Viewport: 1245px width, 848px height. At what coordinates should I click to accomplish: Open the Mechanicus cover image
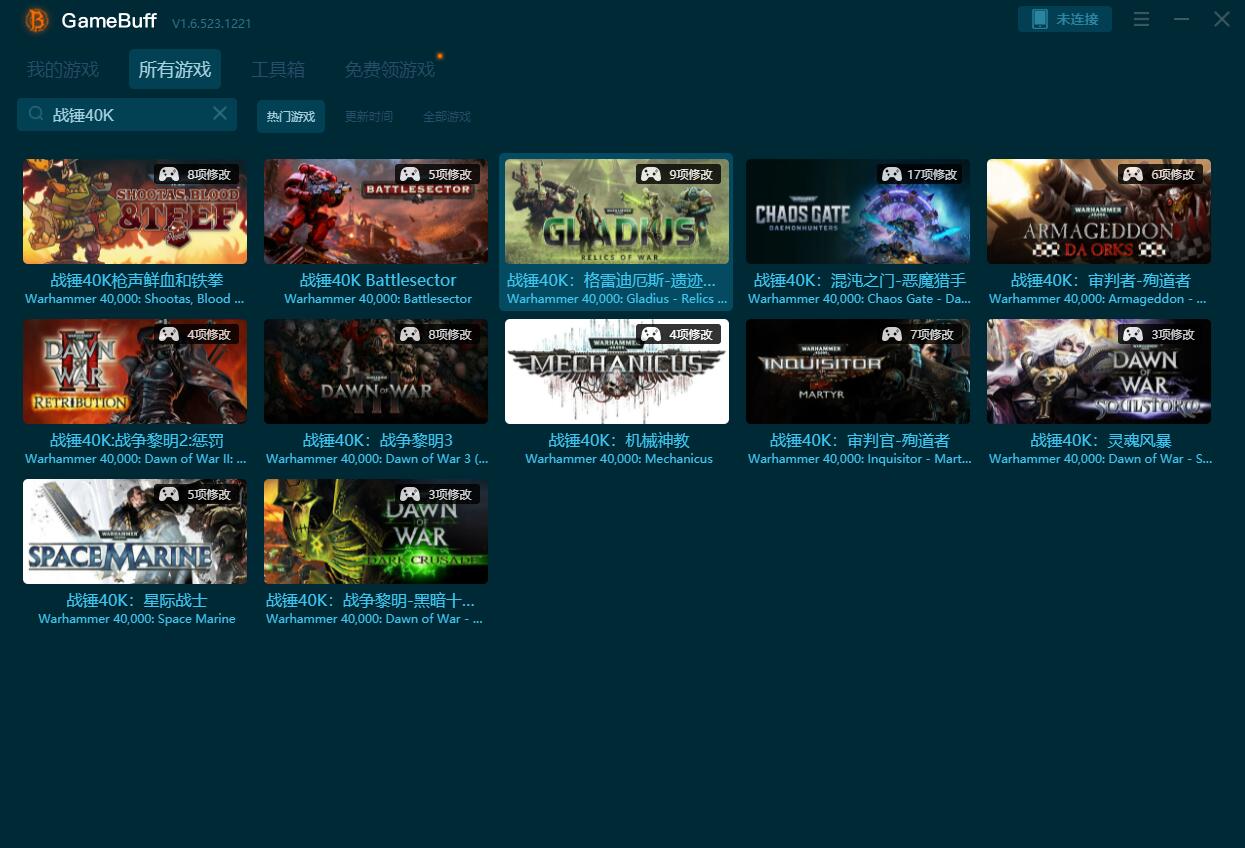(x=617, y=371)
